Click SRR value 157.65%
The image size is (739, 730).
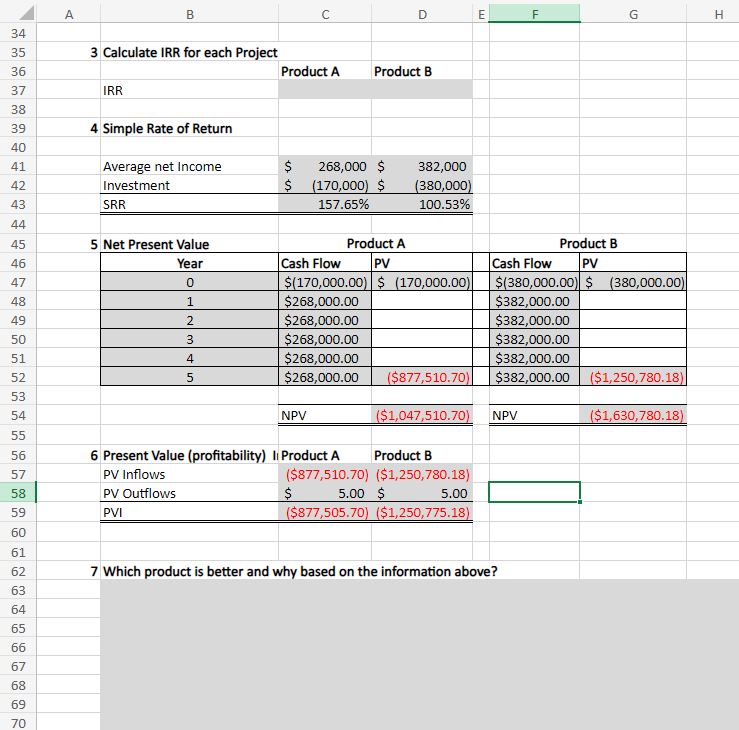[325, 204]
